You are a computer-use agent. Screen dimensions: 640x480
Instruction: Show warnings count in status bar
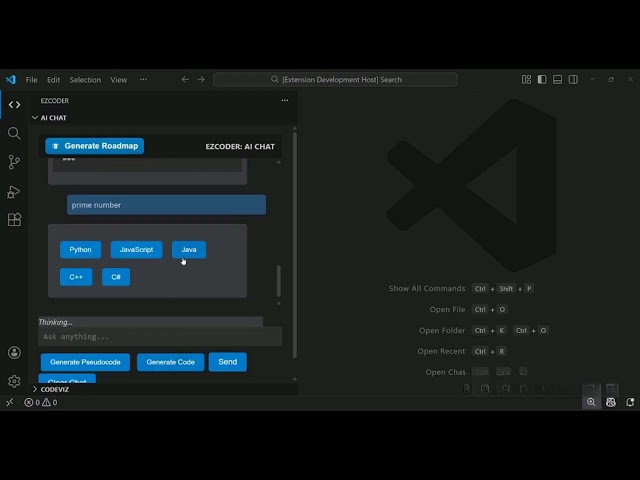coord(50,402)
